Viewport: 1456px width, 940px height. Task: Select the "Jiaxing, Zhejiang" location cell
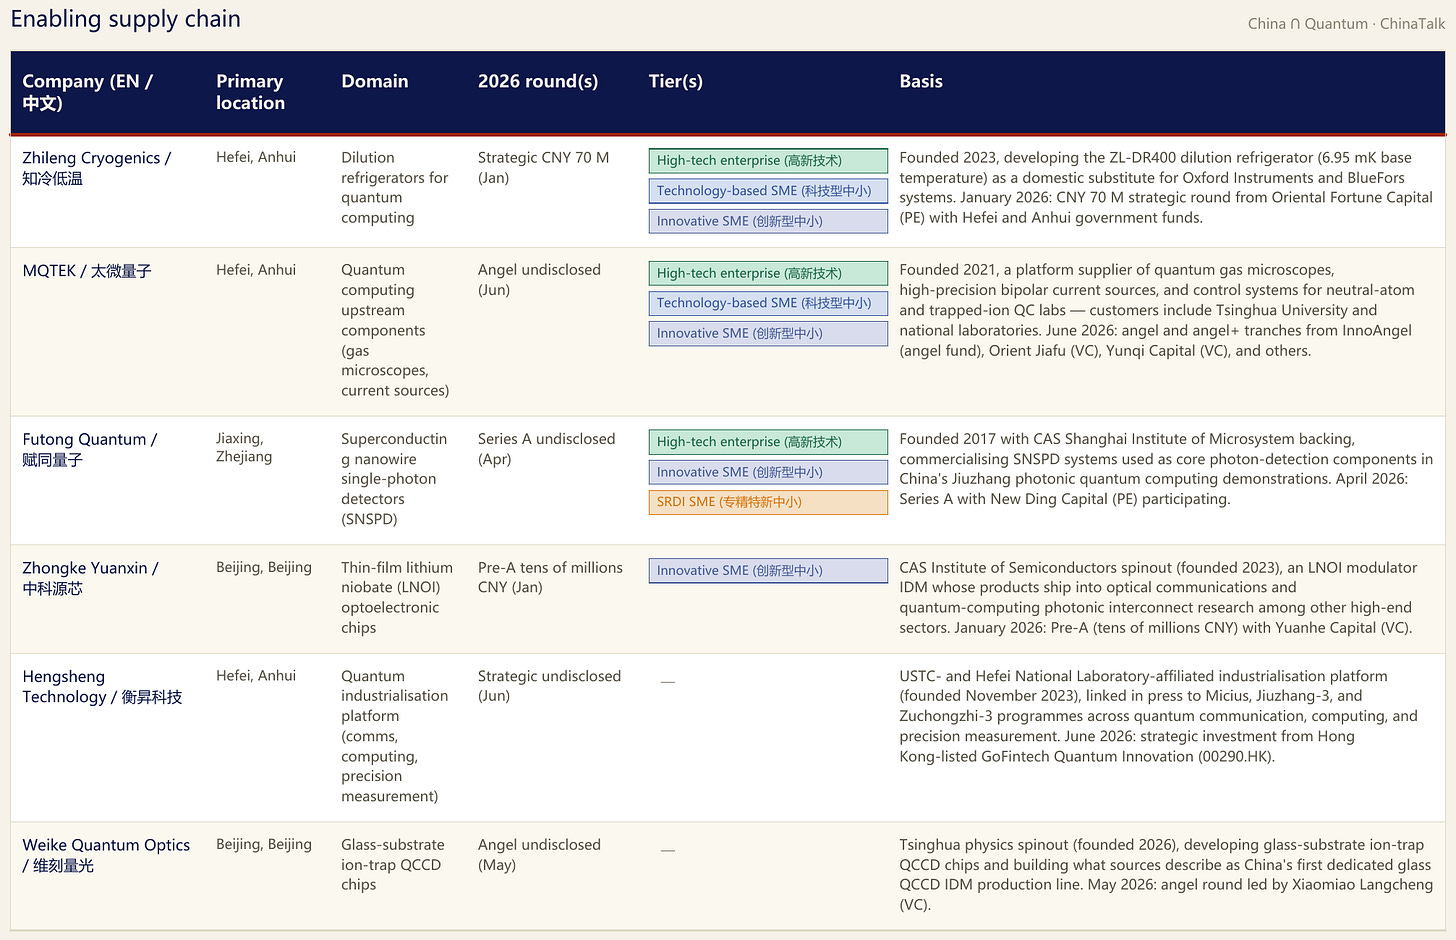[244, 448]
